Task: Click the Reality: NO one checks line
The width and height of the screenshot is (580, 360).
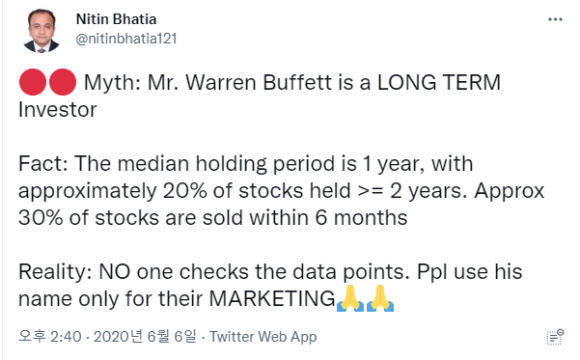Action: [x=270, y=272]
